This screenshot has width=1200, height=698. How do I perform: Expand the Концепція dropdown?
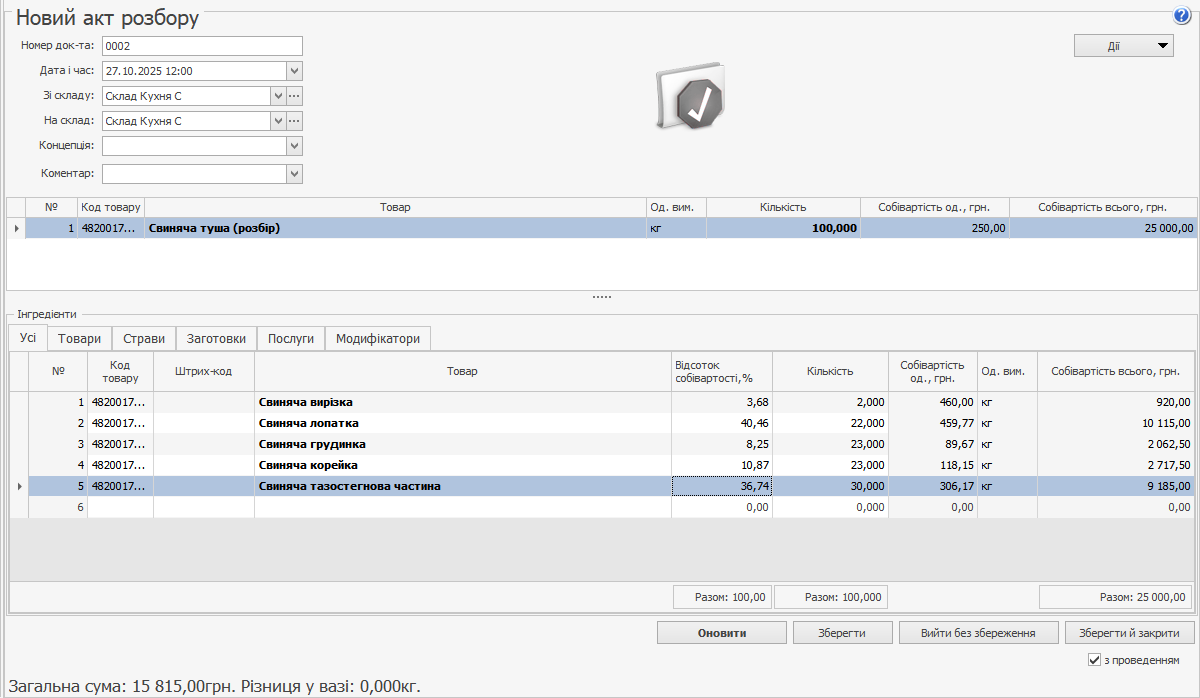click(x=294, y=146)
